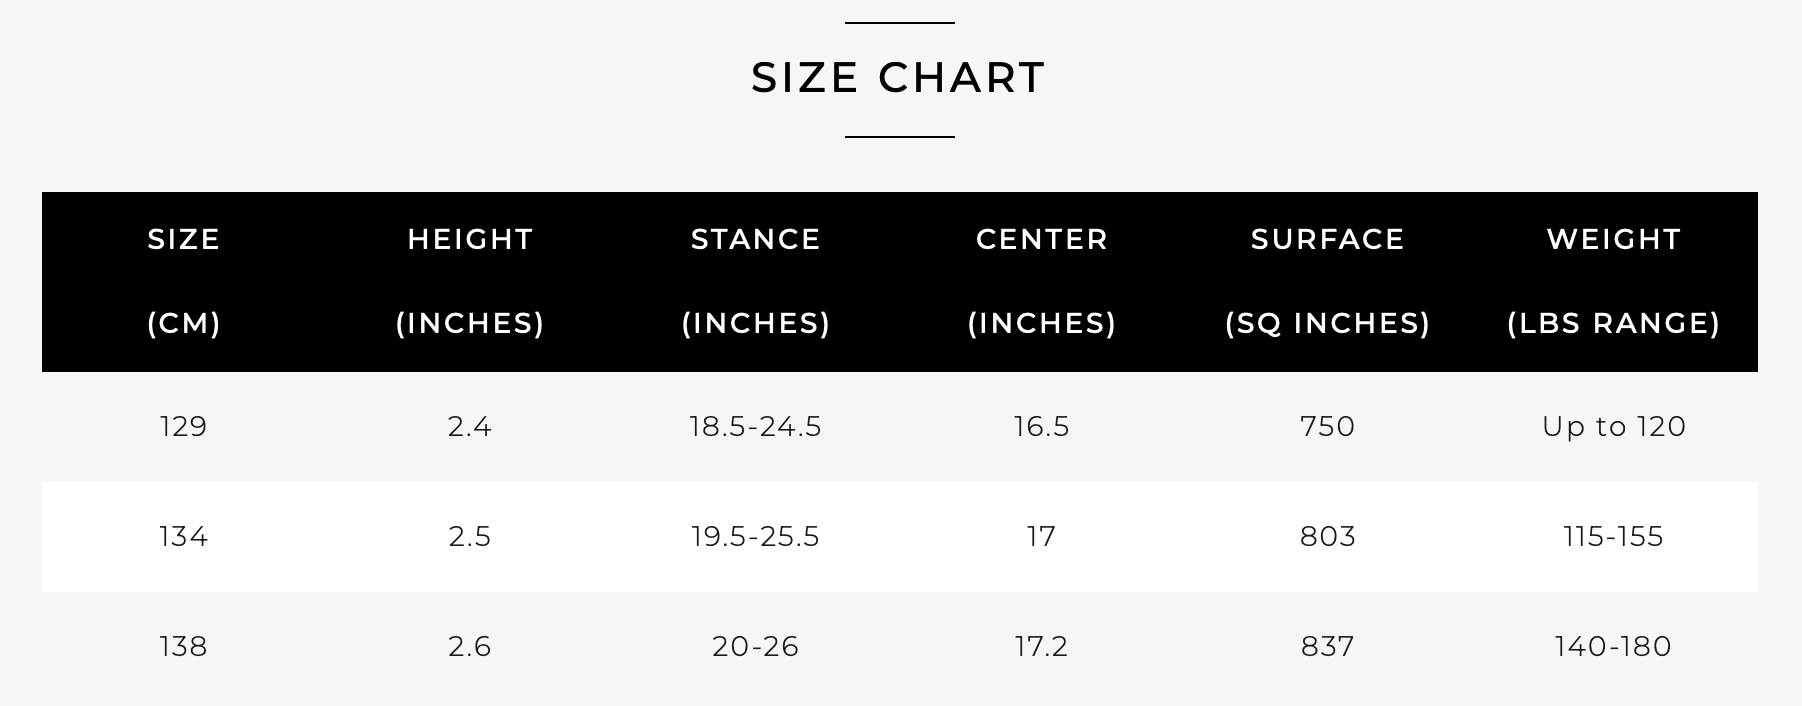
Task: Select the SURFACE (SQ INCHES) column header
Action: [x=1328, y=281]
